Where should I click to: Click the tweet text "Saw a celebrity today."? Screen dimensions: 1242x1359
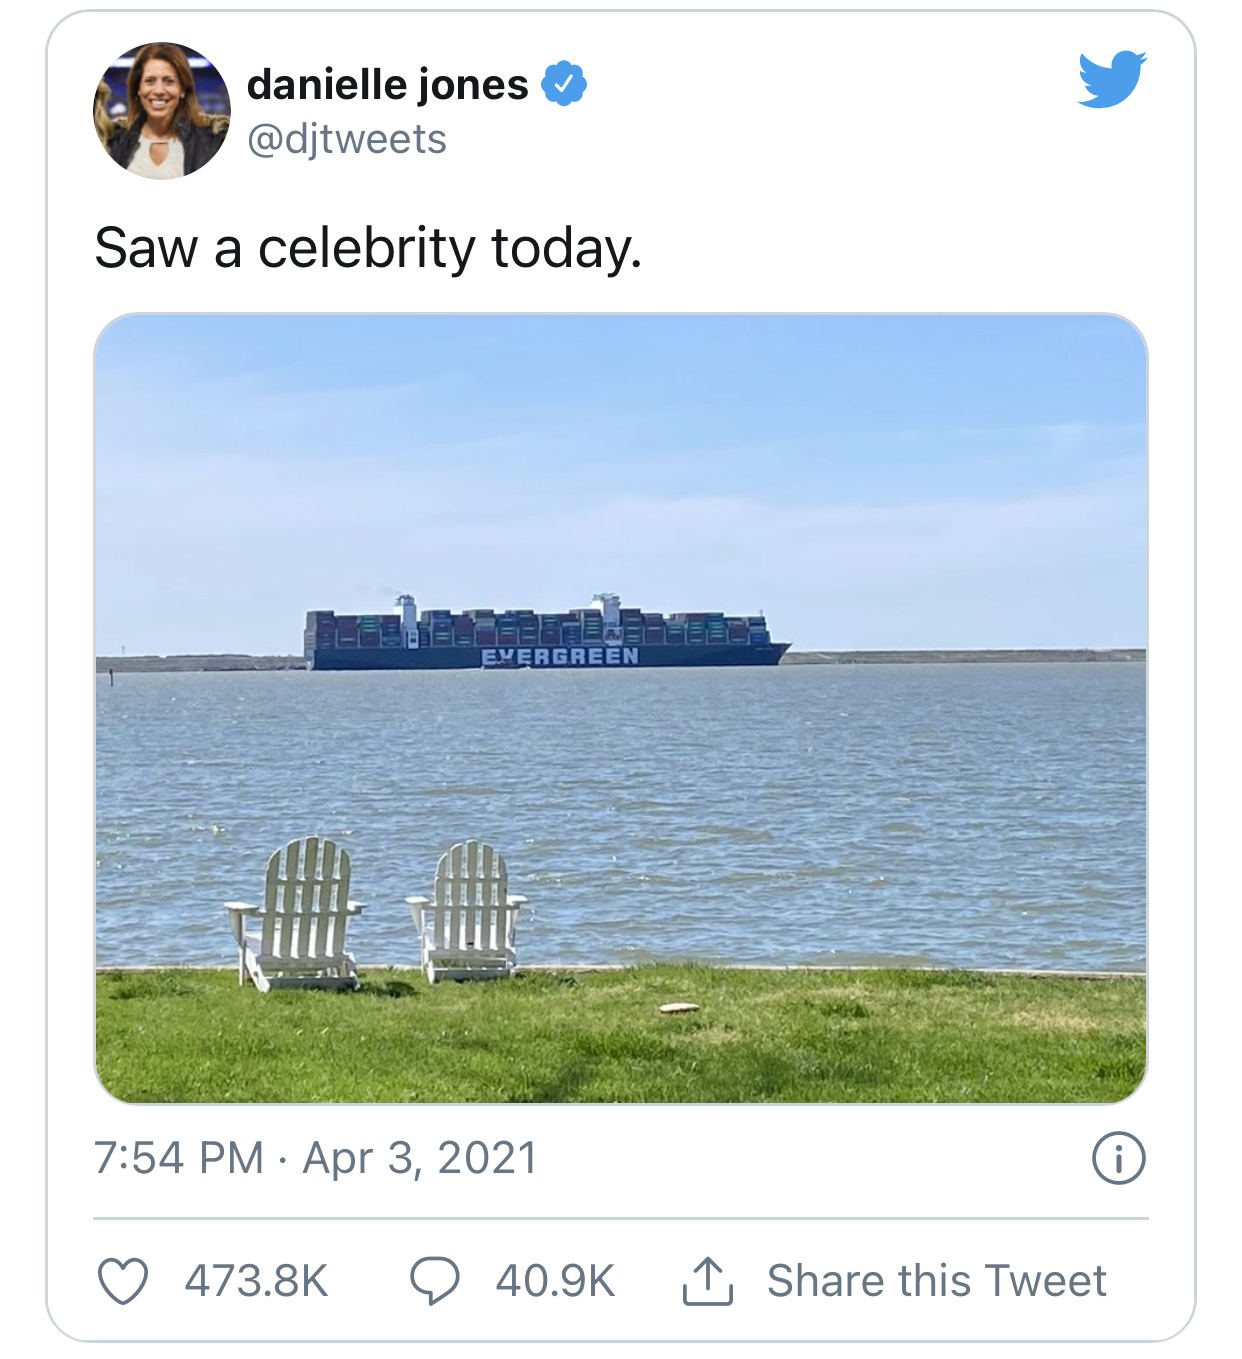point(368,248)
